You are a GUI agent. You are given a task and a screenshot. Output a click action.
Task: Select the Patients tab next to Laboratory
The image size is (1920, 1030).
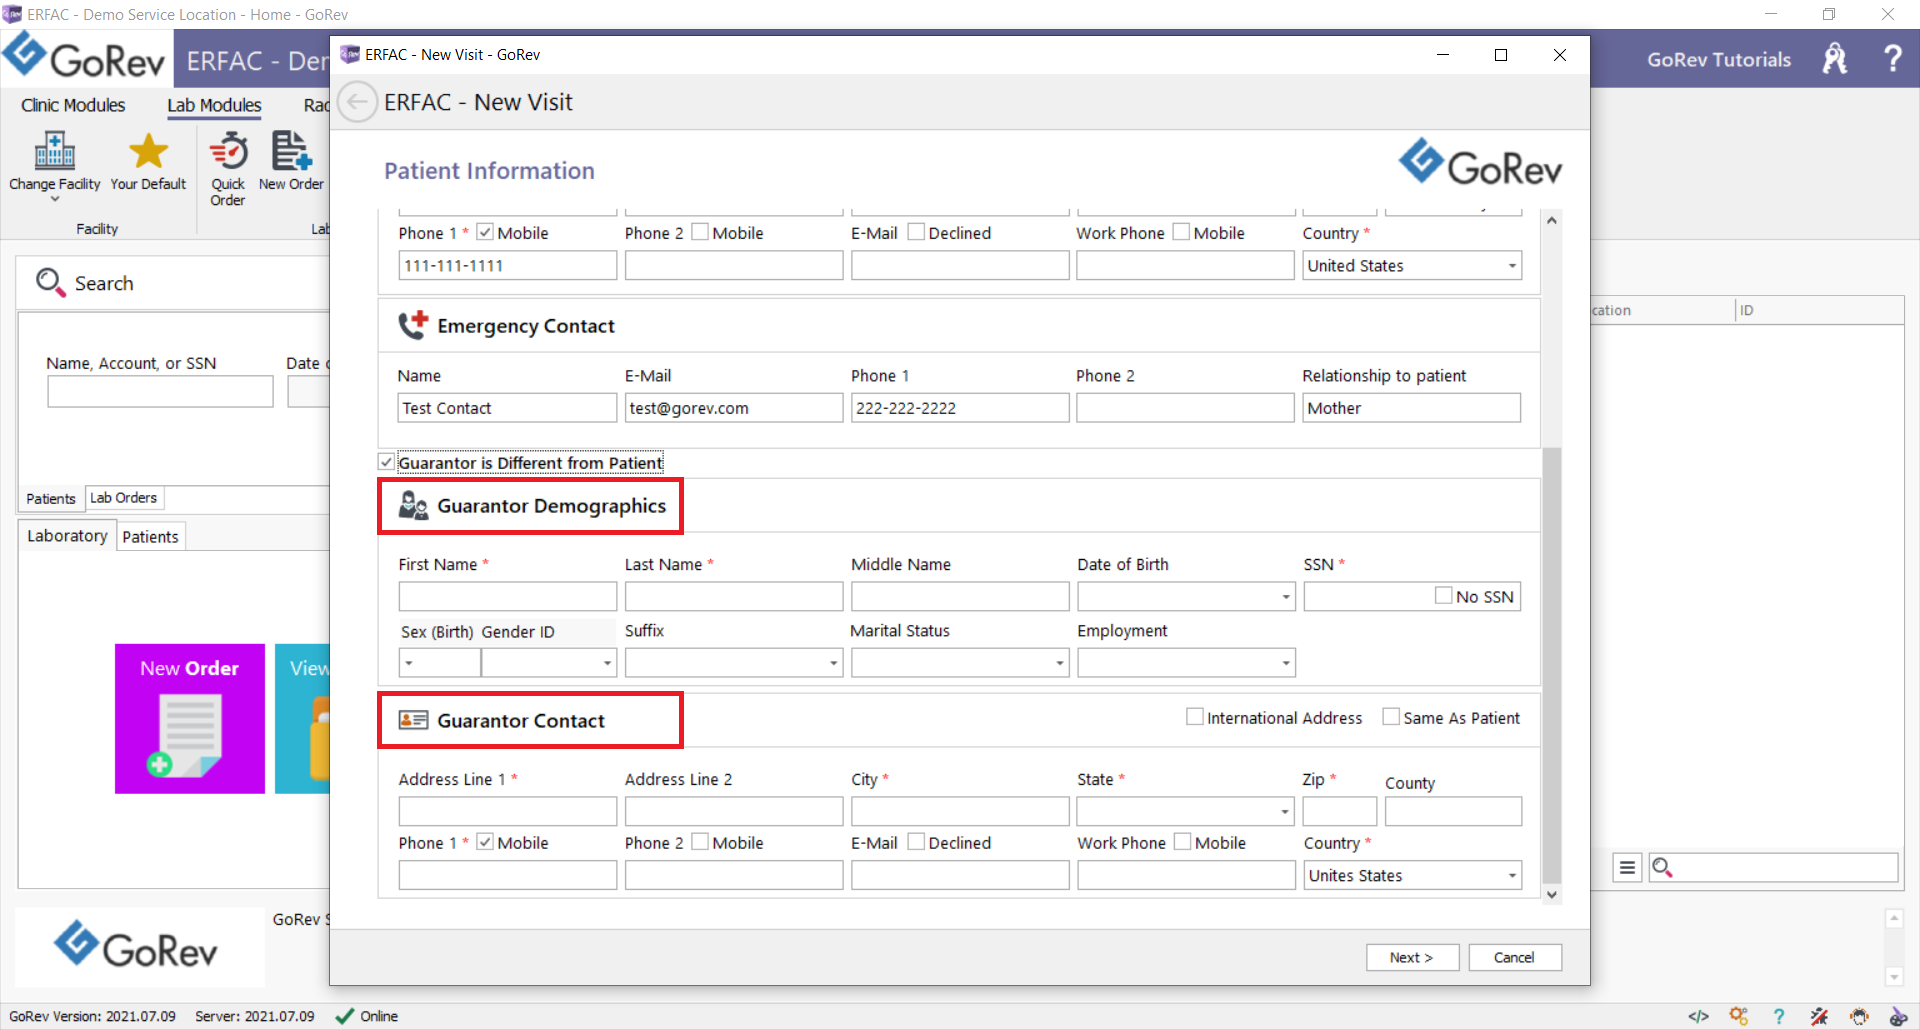tap(150, 537)
